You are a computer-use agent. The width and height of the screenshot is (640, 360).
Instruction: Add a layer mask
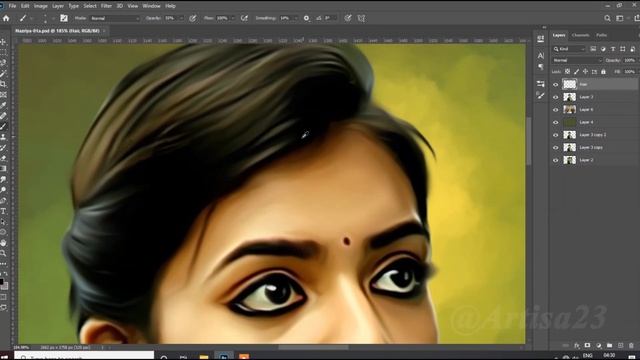(x=587, y=346)
